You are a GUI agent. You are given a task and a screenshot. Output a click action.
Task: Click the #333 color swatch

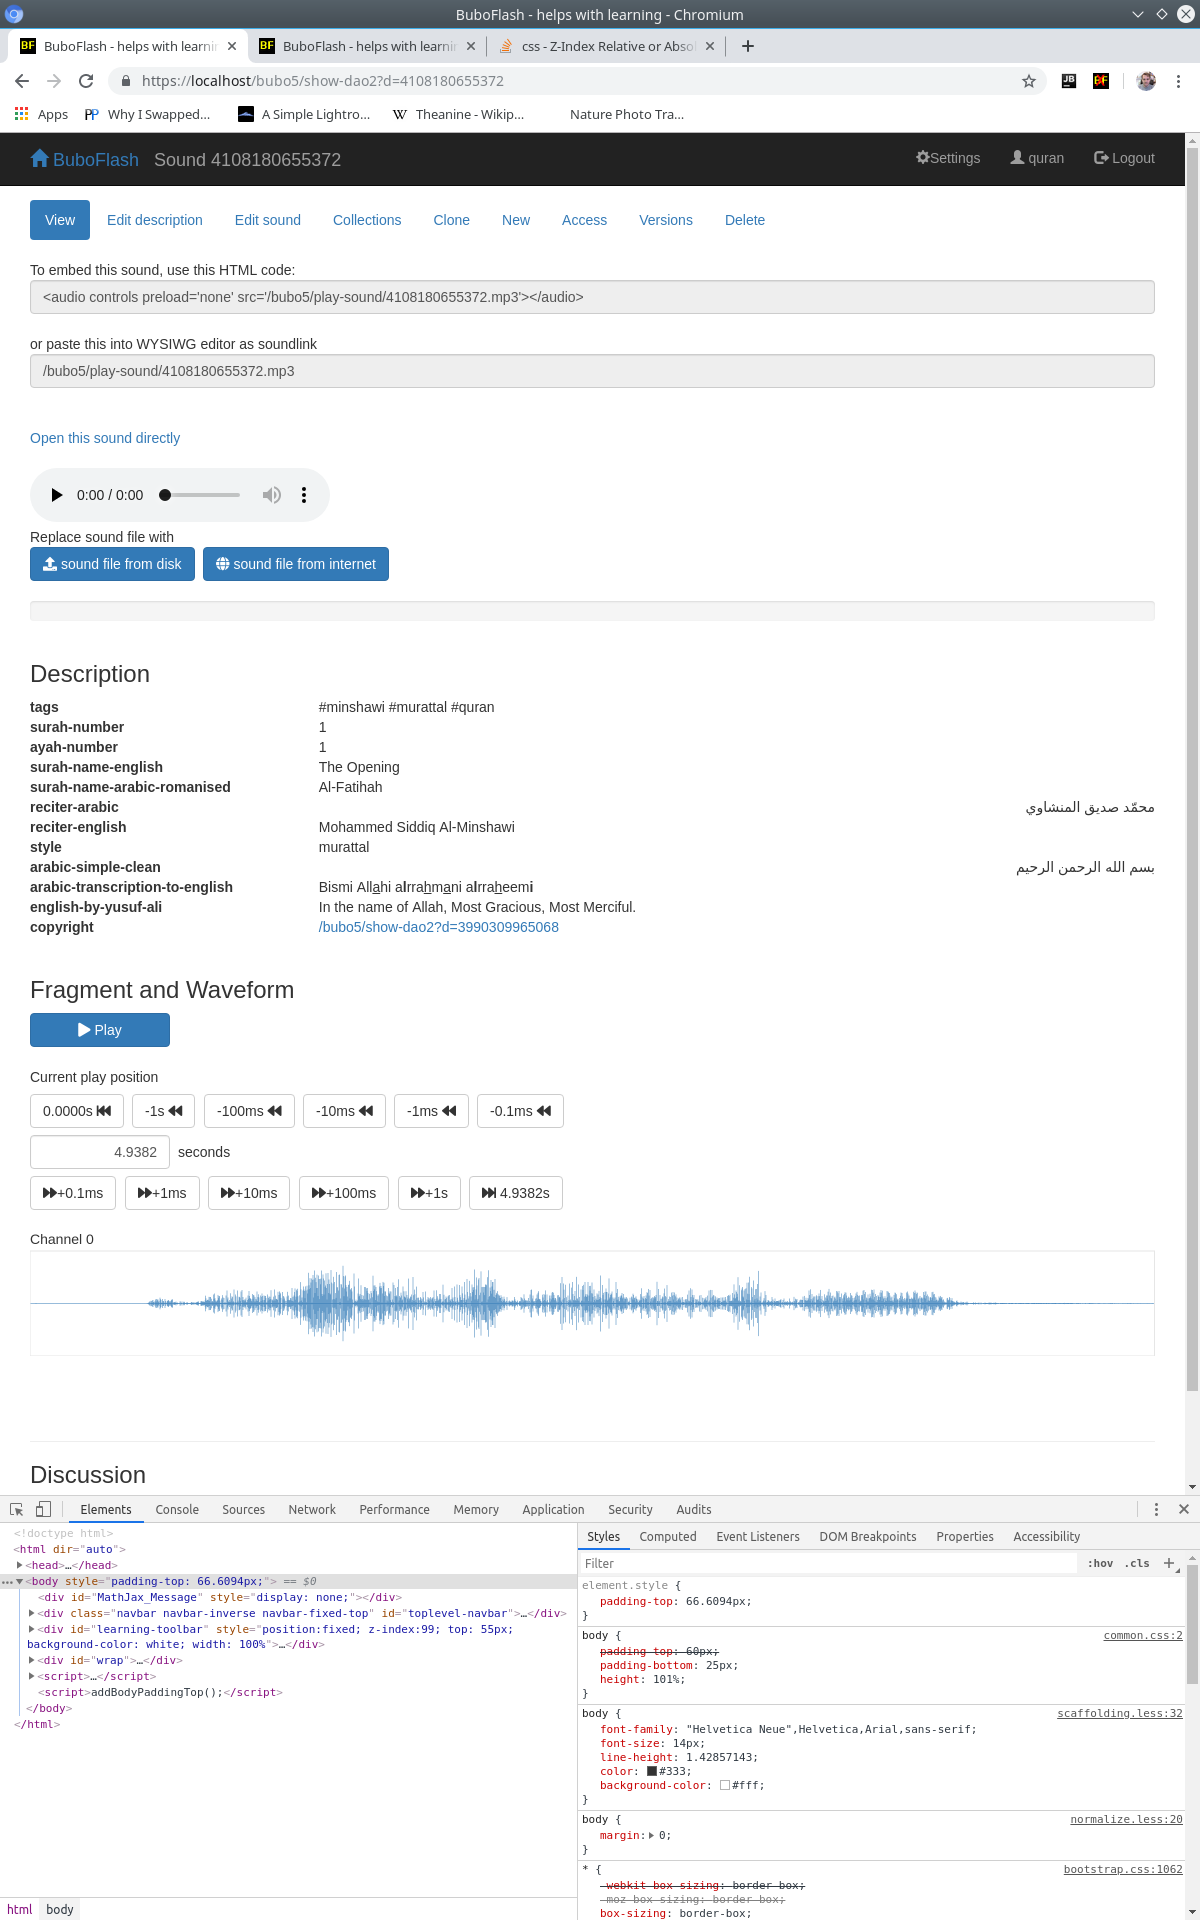[x=652, y=1771]
